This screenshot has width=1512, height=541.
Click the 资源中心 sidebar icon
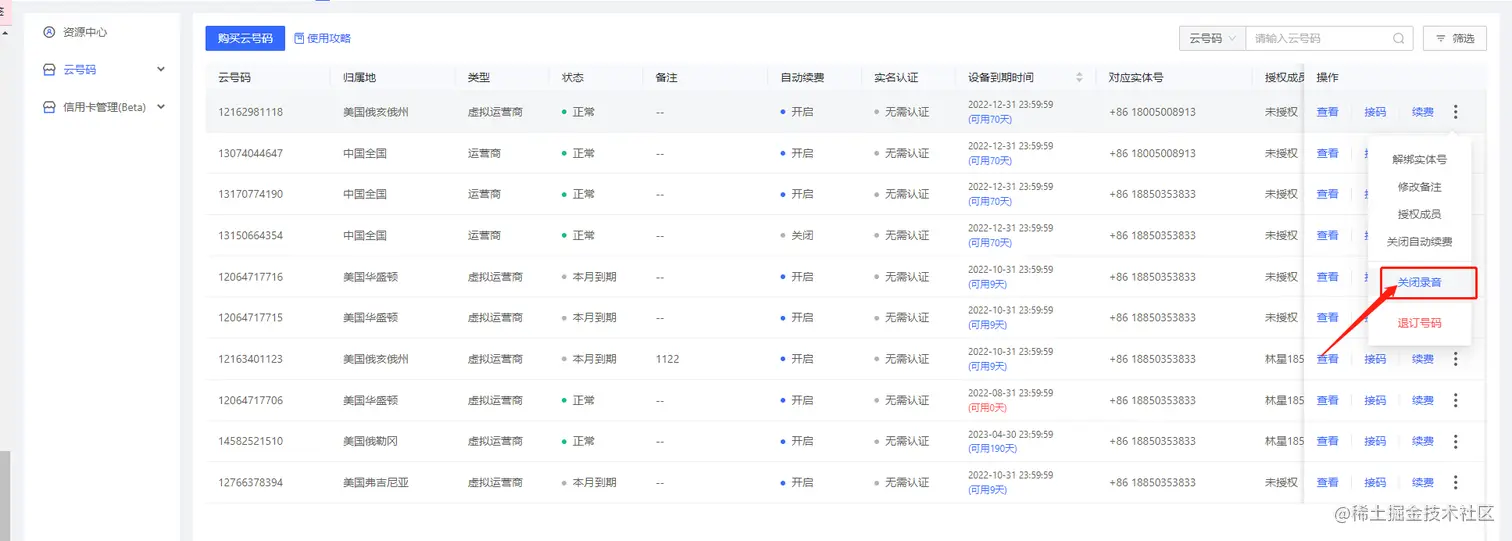tap(49, 32)
